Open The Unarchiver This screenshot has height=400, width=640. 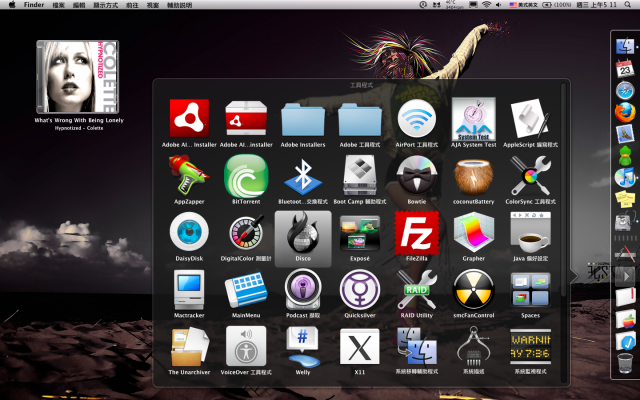189,347
